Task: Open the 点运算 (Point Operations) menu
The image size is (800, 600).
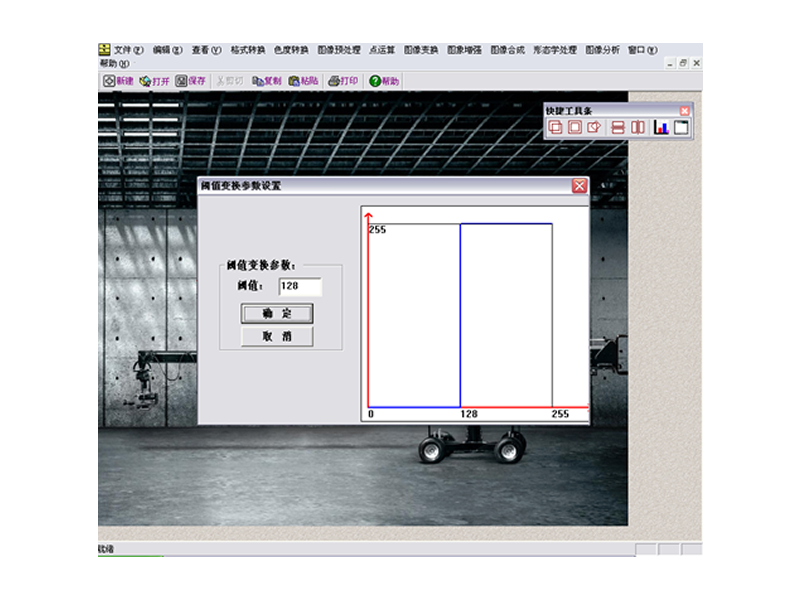Action: pyautogui.click(x=382, y=49)
